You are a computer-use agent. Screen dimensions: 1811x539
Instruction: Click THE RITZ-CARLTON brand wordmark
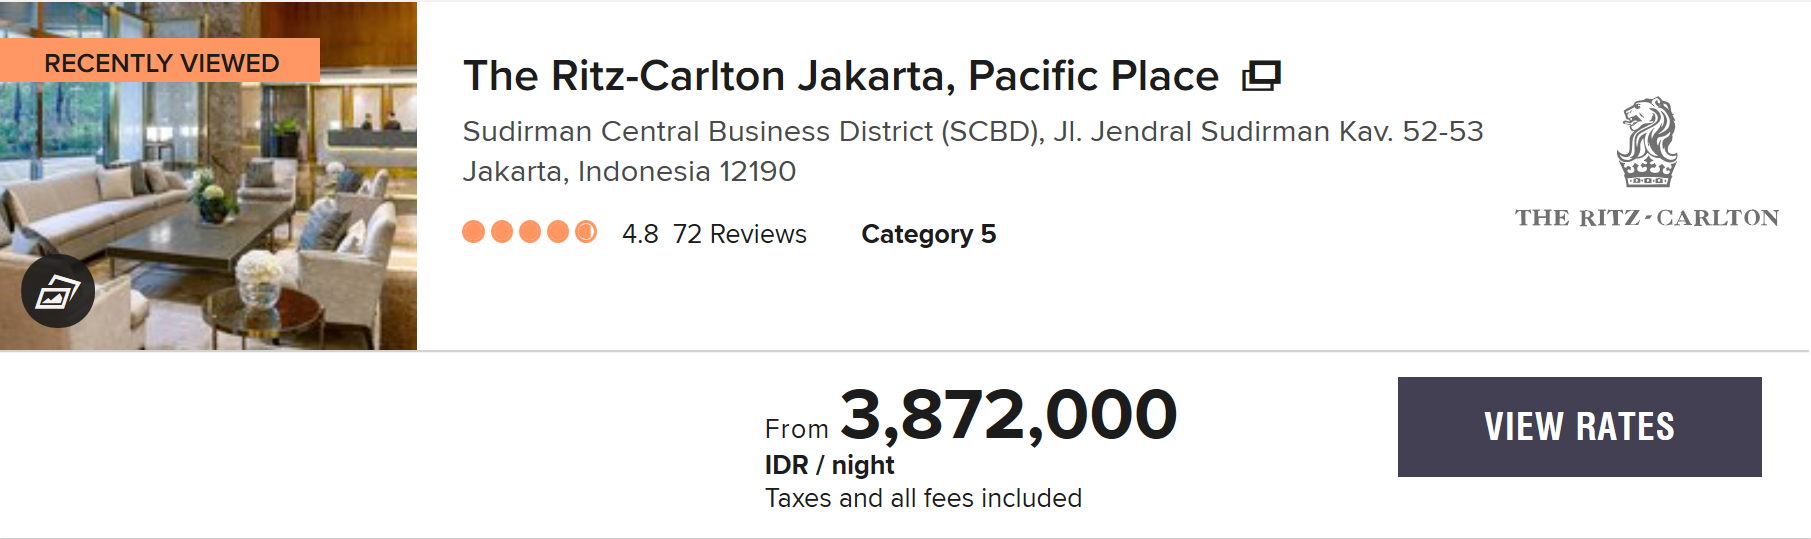[1647, 218]
